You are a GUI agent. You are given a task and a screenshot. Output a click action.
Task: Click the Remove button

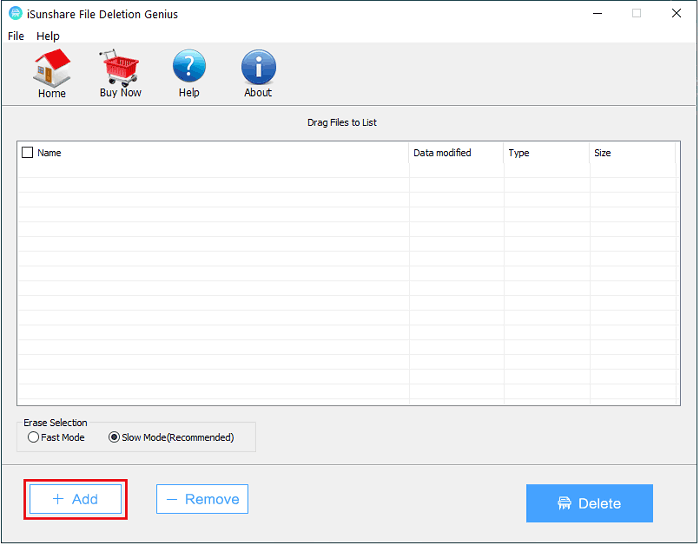tap(202, 499)
